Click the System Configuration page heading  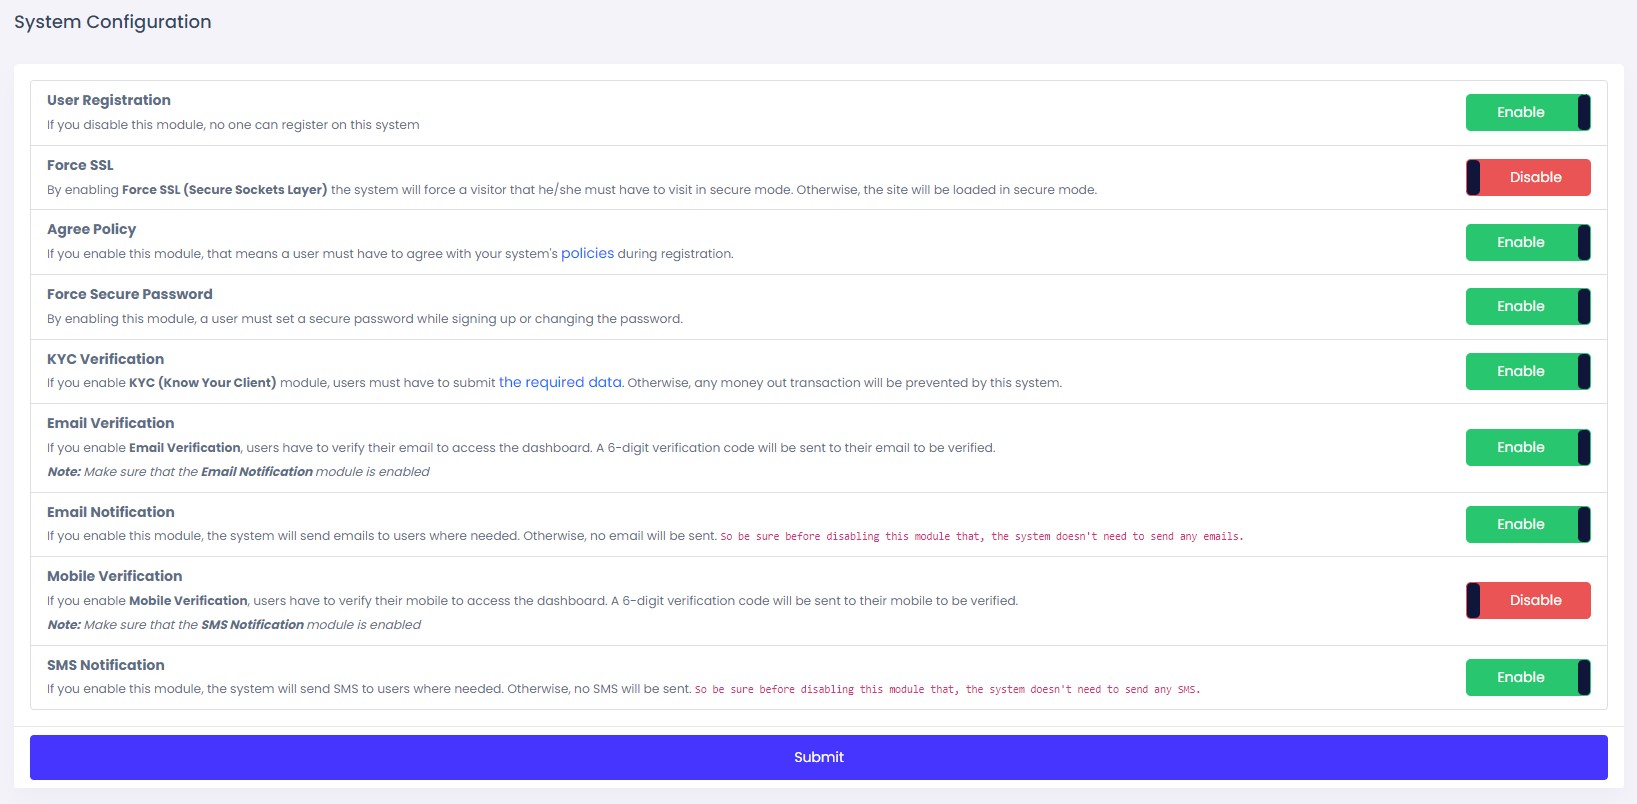113,22
